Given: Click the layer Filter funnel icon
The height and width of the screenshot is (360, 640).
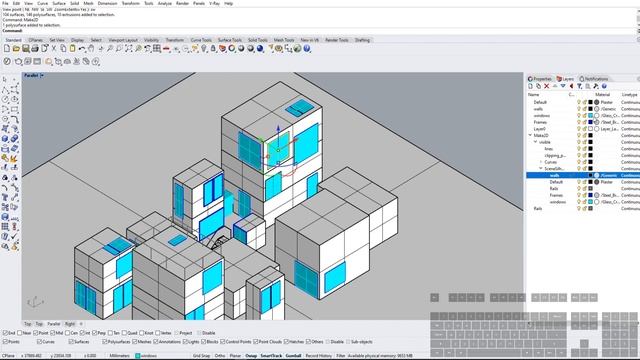Looking at the screenshot, I should (579, 86).
